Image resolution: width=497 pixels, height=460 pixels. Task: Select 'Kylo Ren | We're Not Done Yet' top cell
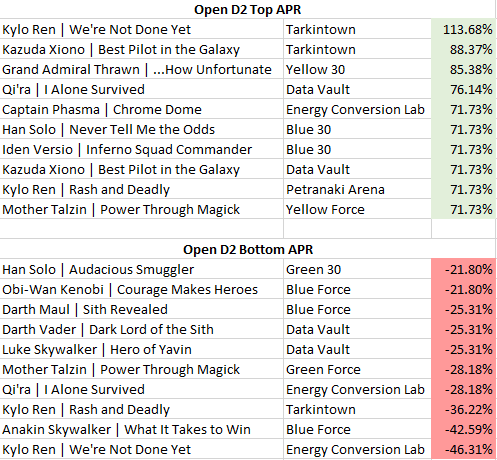[141, 29]
